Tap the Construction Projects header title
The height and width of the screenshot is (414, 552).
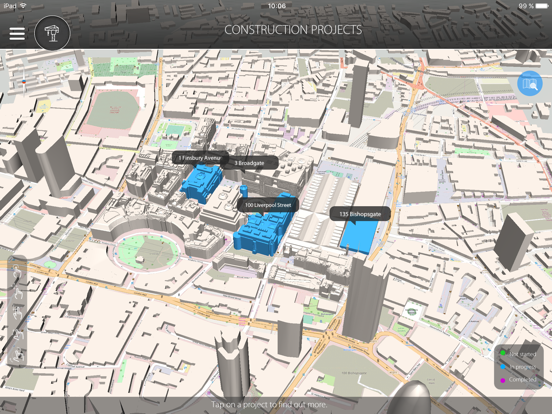pyautogui.click(x=293, y=30)
